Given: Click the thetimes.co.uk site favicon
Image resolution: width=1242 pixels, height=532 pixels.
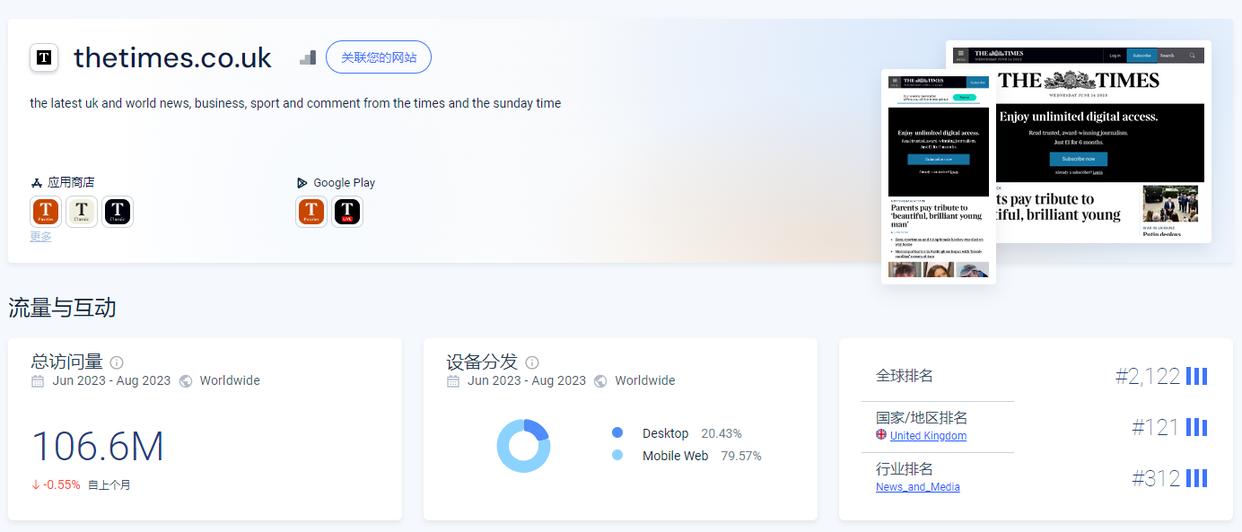Looking at the screenshot, I should pos(44,58).
